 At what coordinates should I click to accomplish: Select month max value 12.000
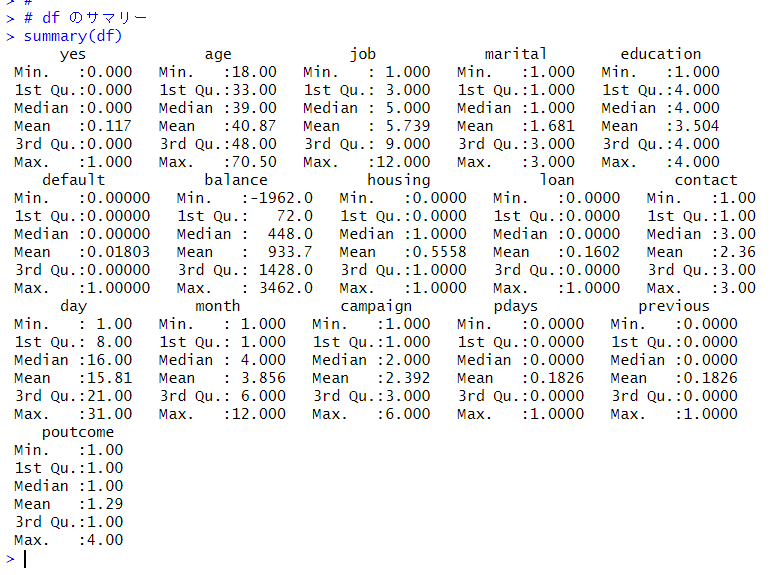pos(258,414)
